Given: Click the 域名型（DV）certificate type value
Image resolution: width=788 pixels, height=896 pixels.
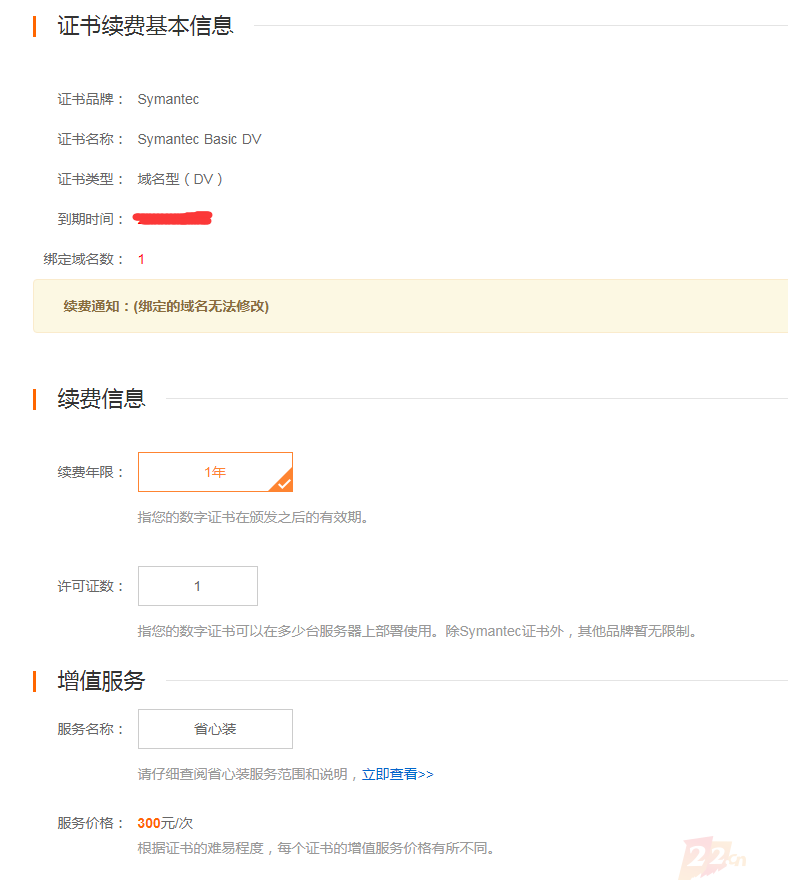Looking at the screenshot, I should tap(180, 179).
